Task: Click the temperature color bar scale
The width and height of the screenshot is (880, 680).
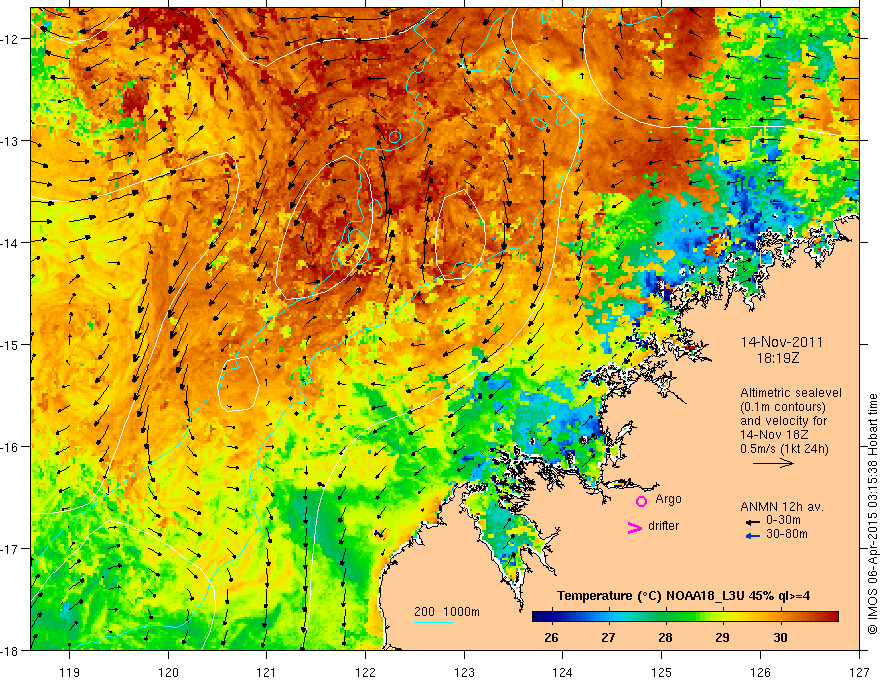Action: pyautogui.click(x=685, y=616)
